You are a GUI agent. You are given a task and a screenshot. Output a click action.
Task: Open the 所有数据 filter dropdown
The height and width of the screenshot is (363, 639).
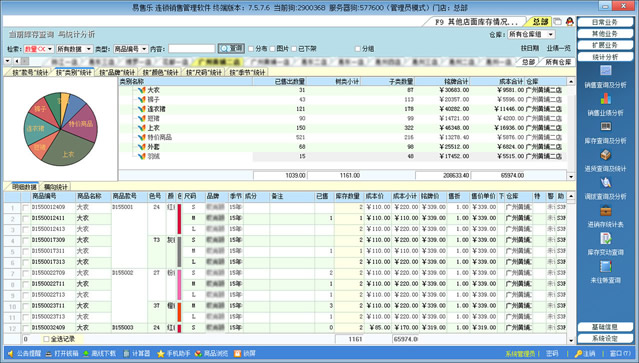[x=75, y=49]
